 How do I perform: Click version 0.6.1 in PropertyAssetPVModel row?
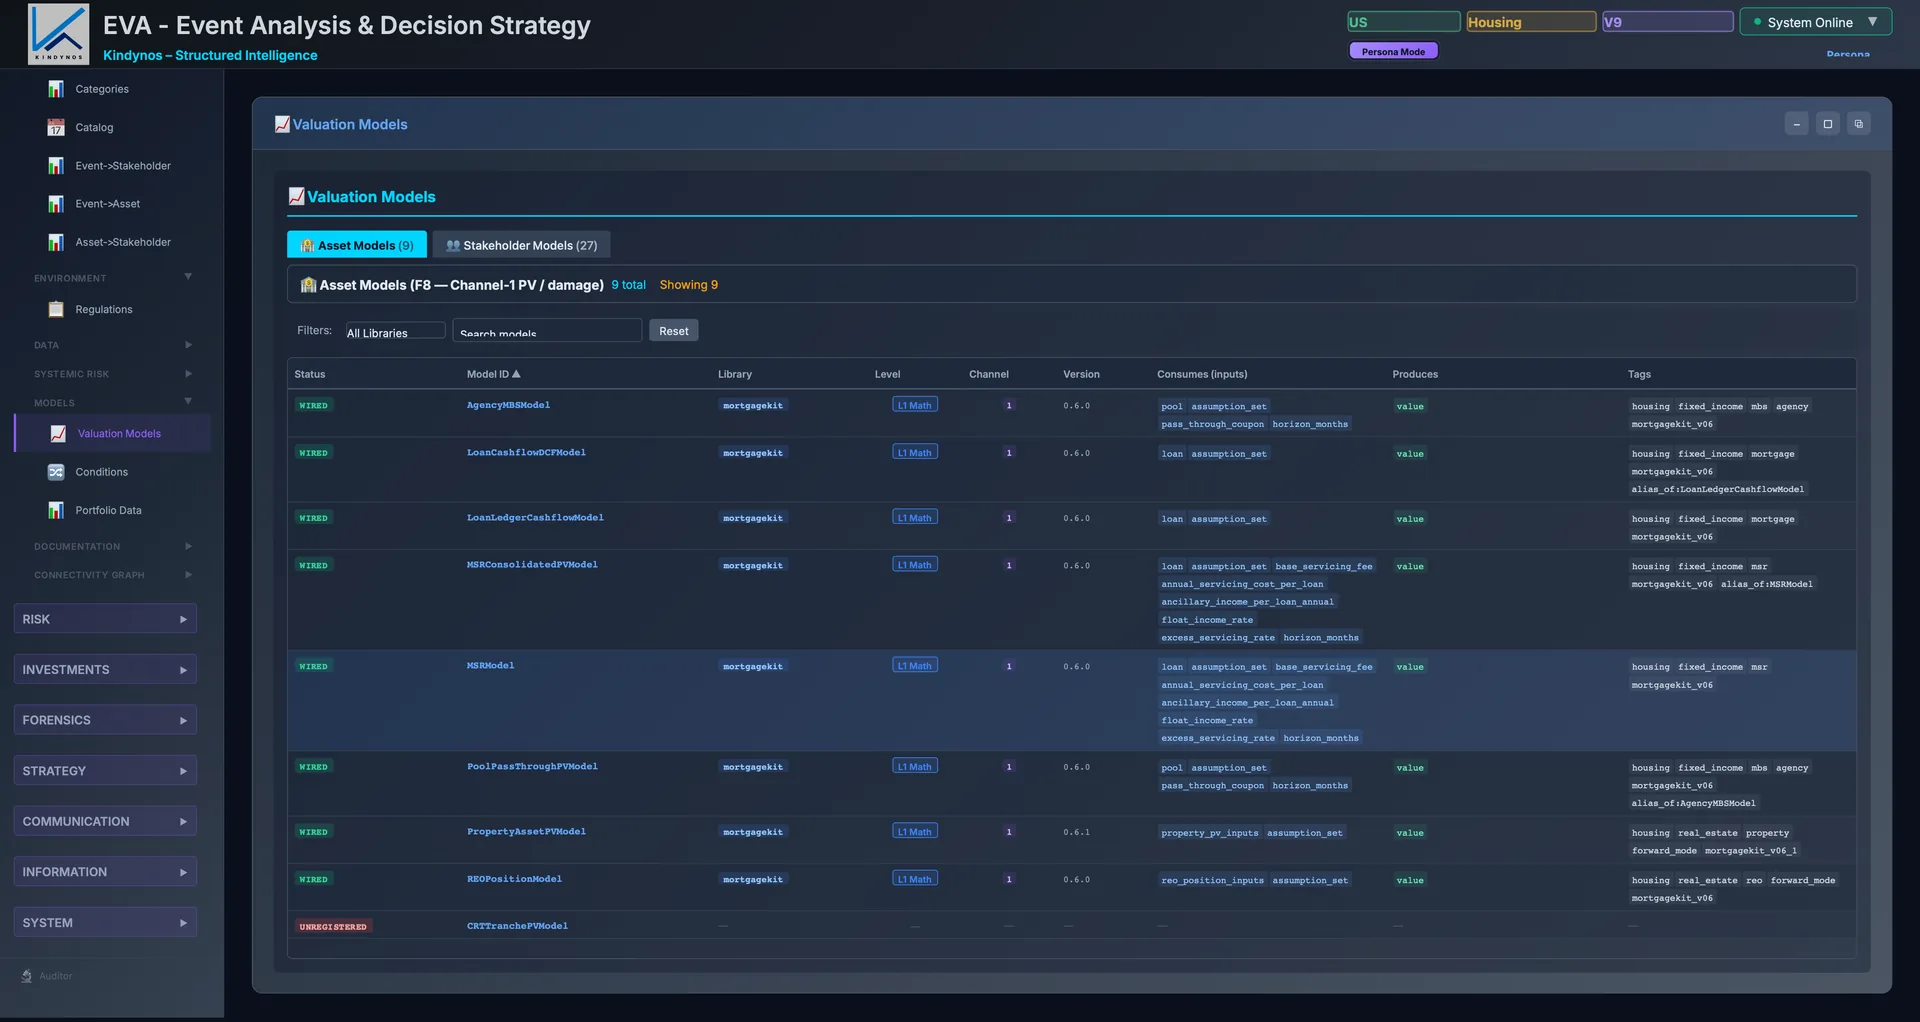pyautogui.click(x=1077, y=832)
